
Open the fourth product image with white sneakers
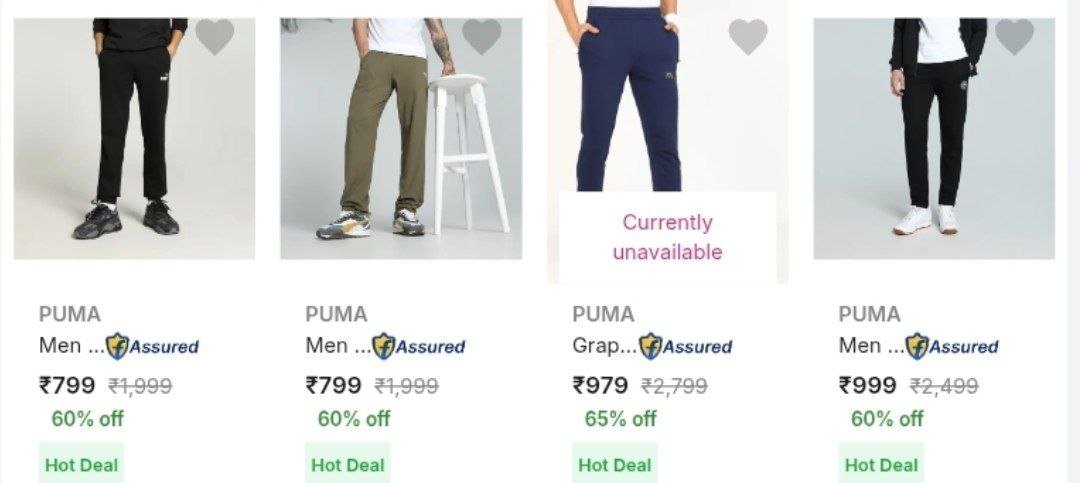click(x=934, y=138)
